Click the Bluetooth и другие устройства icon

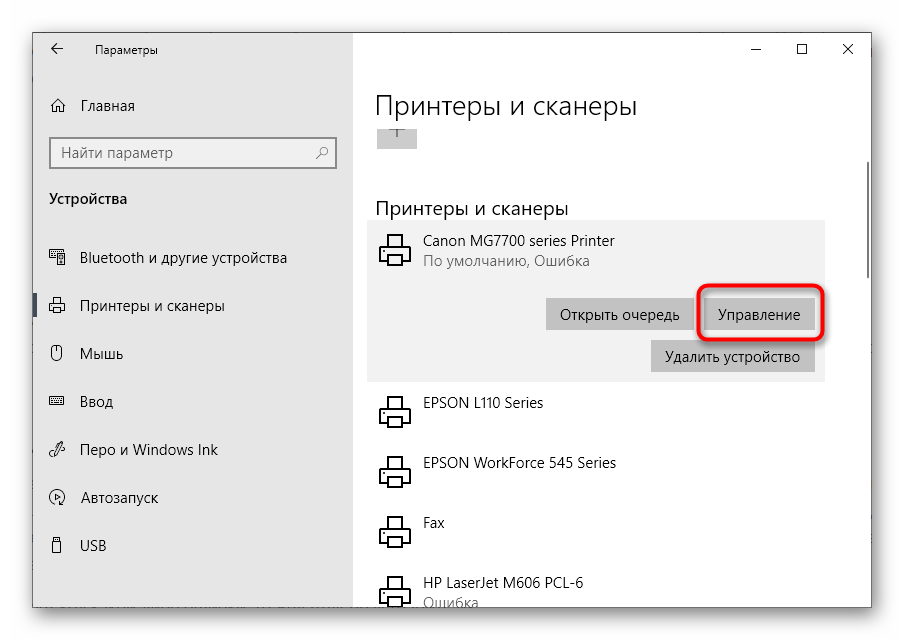(58, 258)
